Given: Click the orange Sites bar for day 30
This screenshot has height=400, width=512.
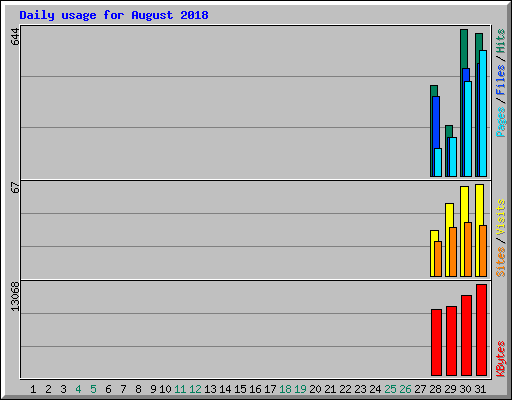Looking at the screenshot, I should (x=468, y=249).
